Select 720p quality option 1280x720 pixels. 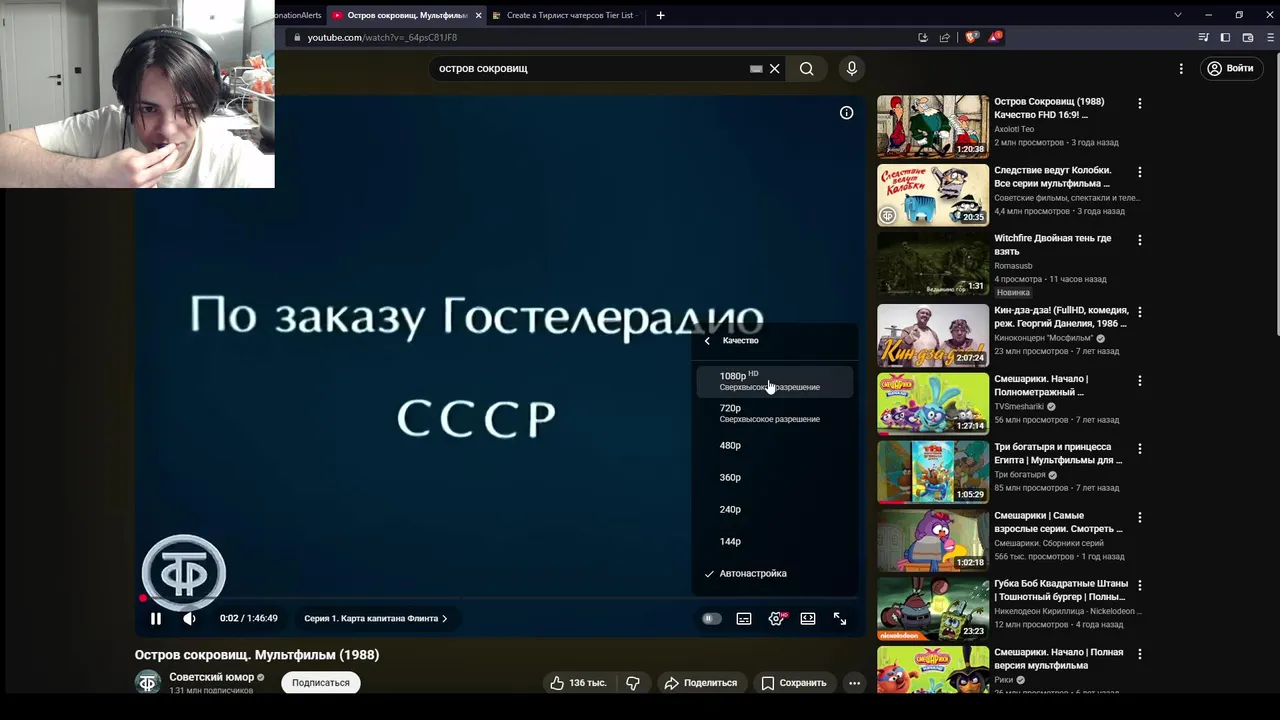tap(775, 413)
